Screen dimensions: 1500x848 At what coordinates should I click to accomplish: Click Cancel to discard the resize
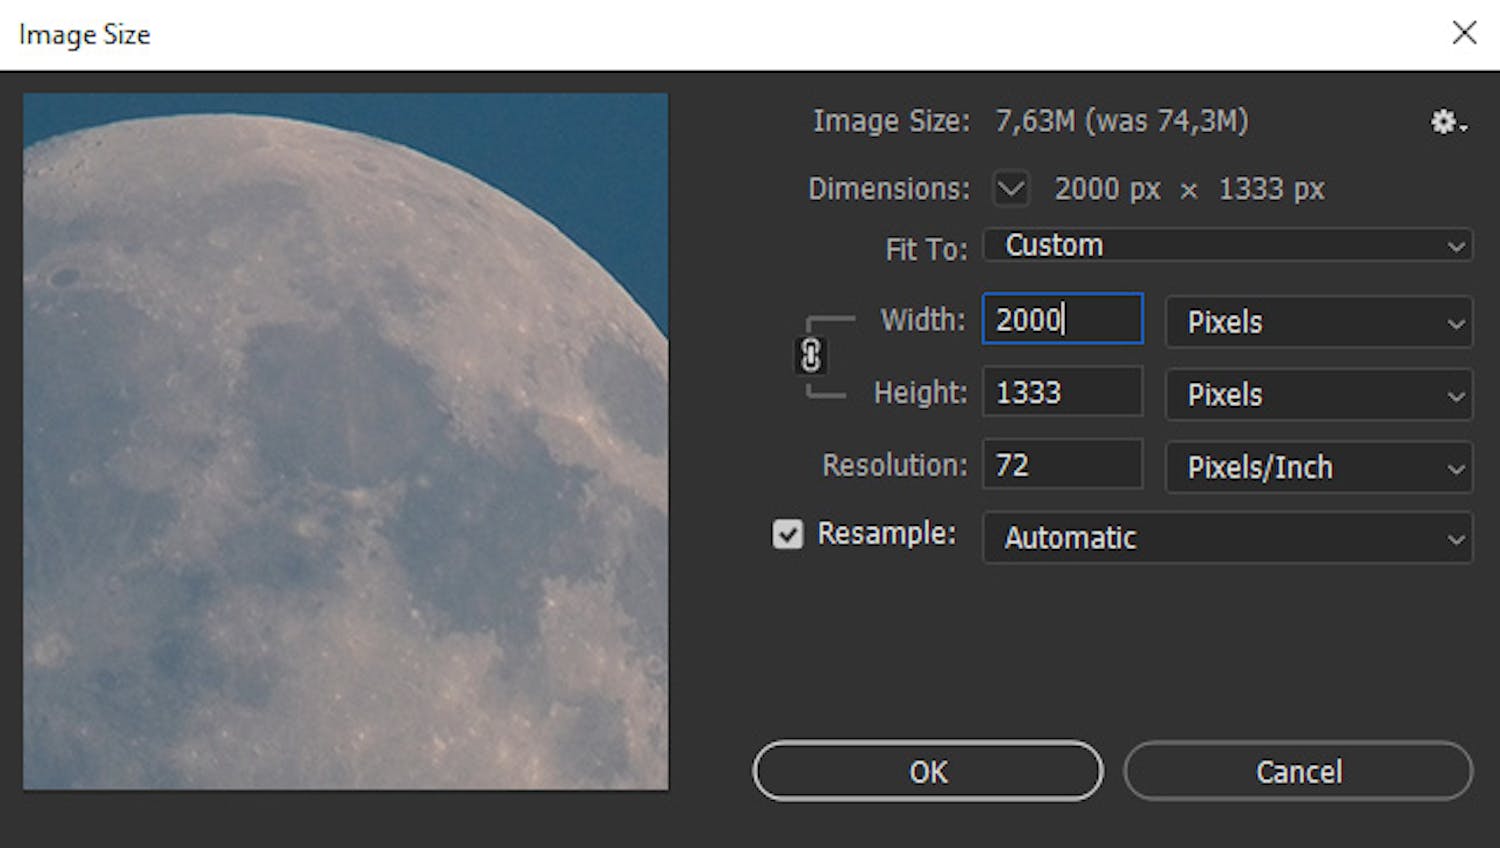click(1297, 771)
